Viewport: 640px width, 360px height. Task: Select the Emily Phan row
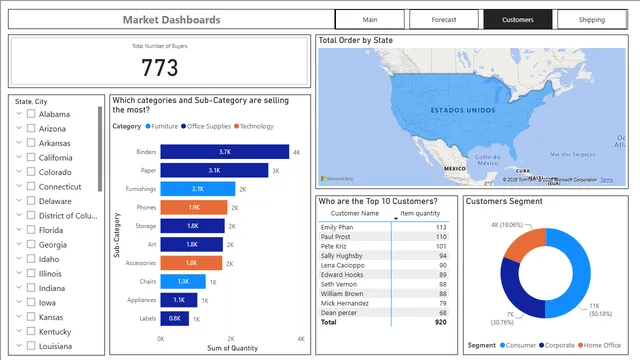(384, 227)
